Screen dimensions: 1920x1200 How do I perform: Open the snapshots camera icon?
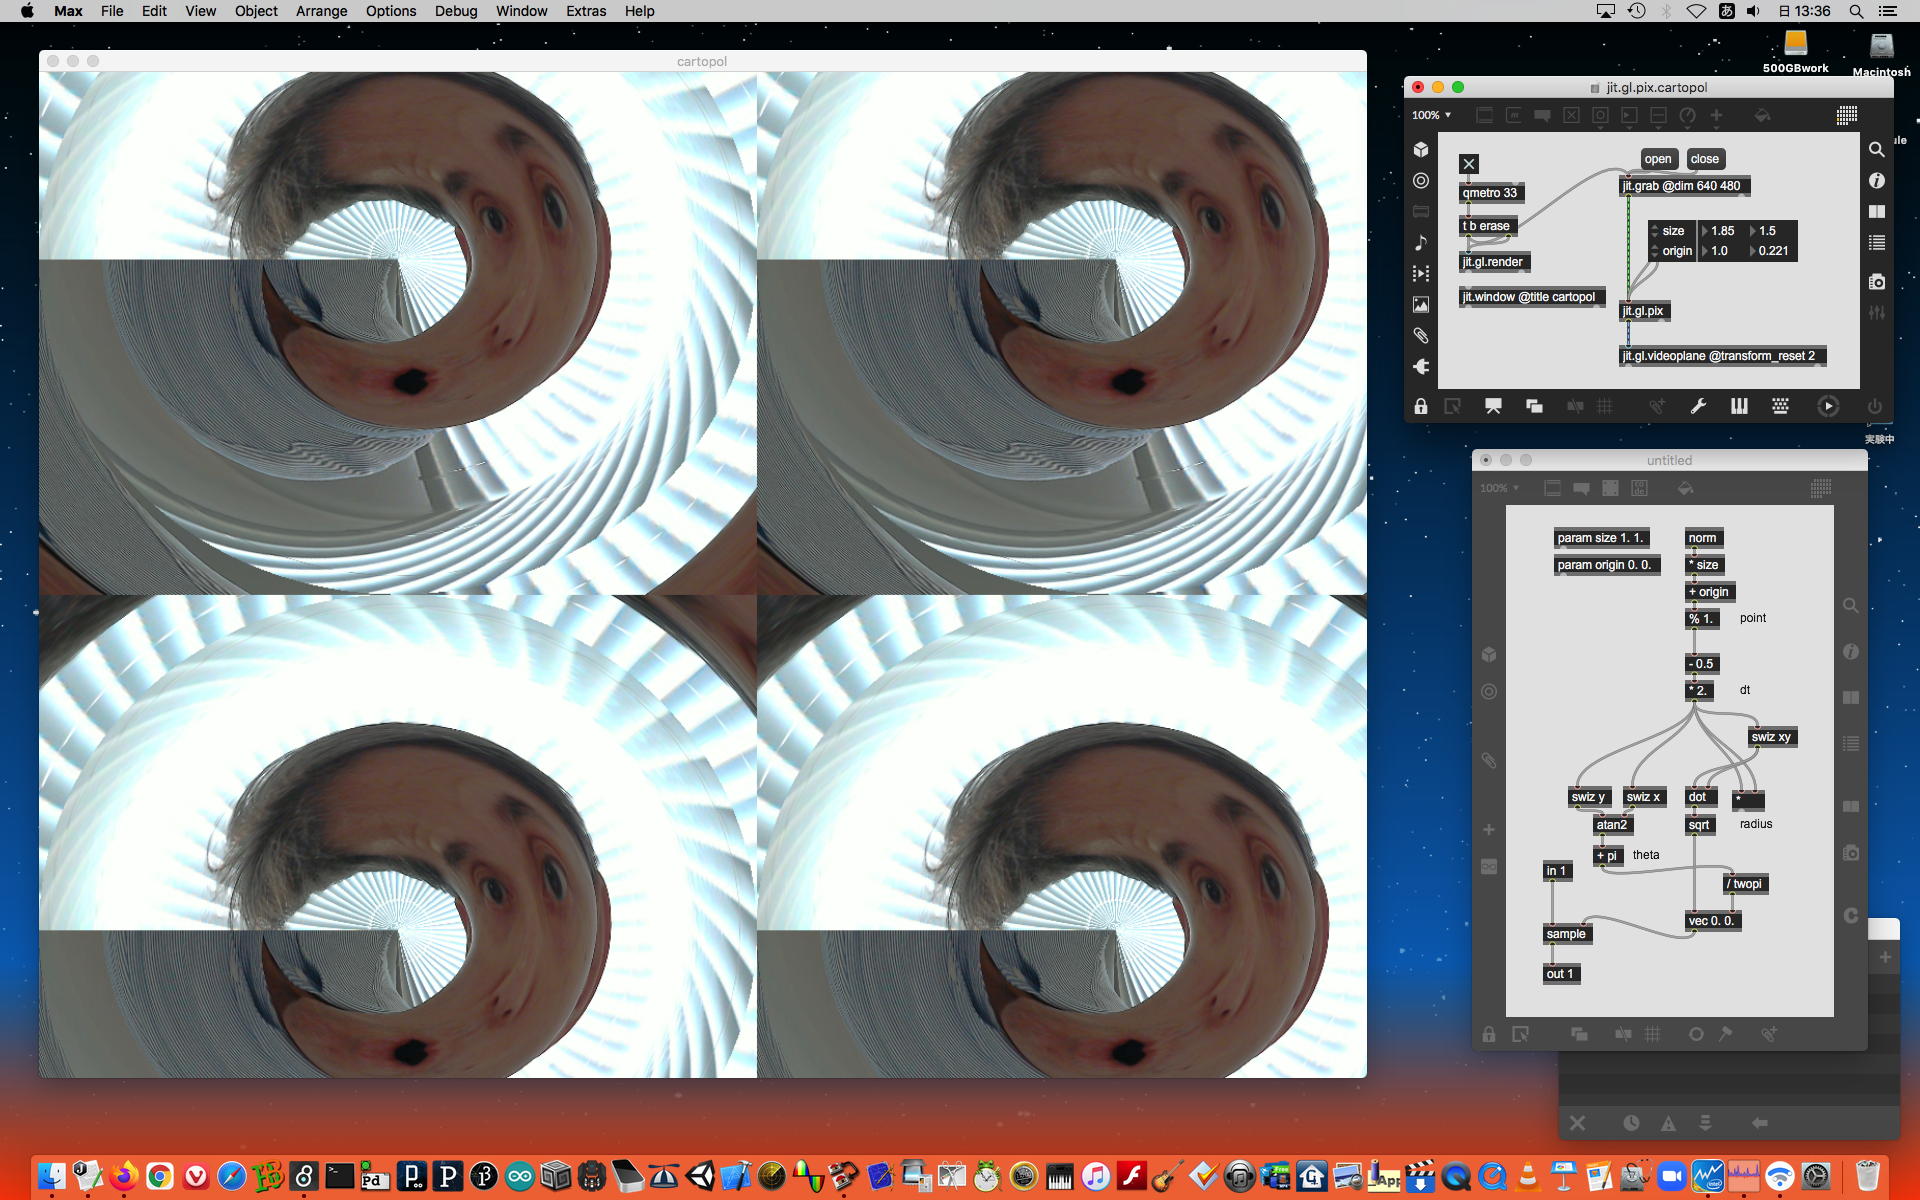pos(1877,282)
